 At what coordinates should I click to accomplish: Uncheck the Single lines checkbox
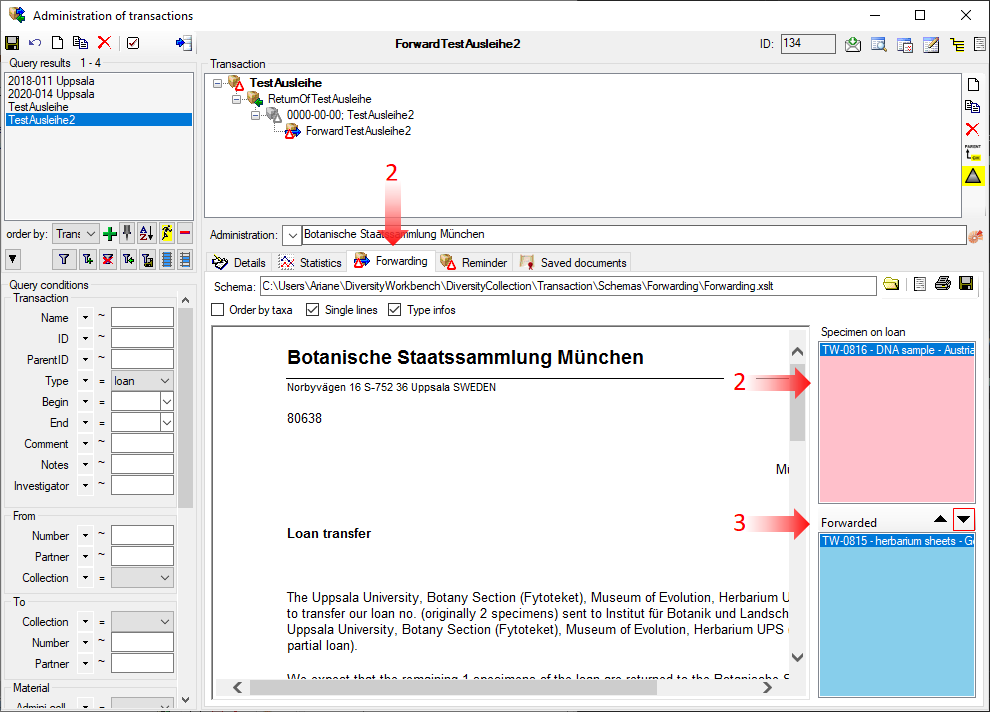click(313, 310)
